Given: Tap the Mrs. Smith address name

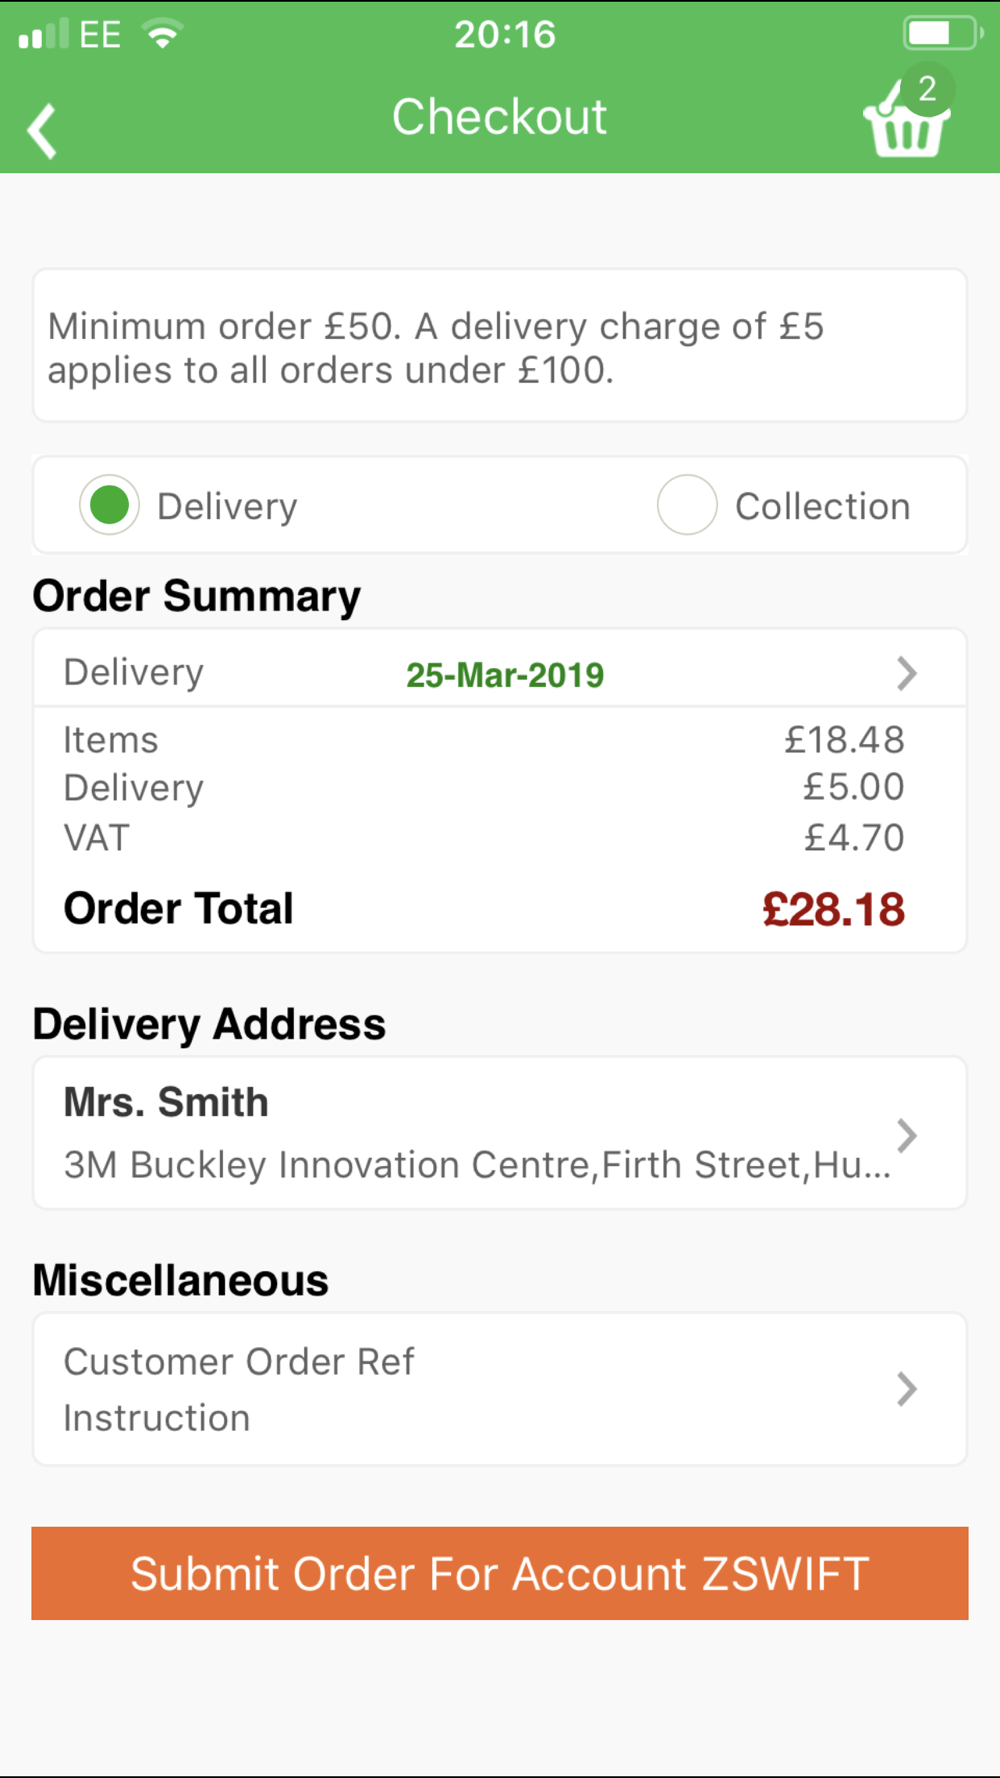Looking at the screenshot, I should pyautogui.click(x=166, y=1102).
